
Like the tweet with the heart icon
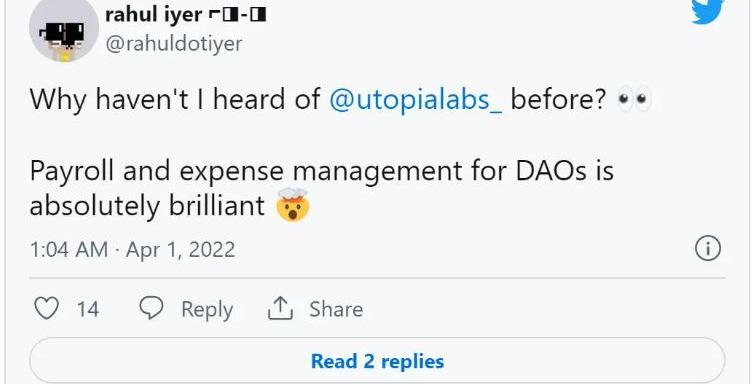(46, 308)
